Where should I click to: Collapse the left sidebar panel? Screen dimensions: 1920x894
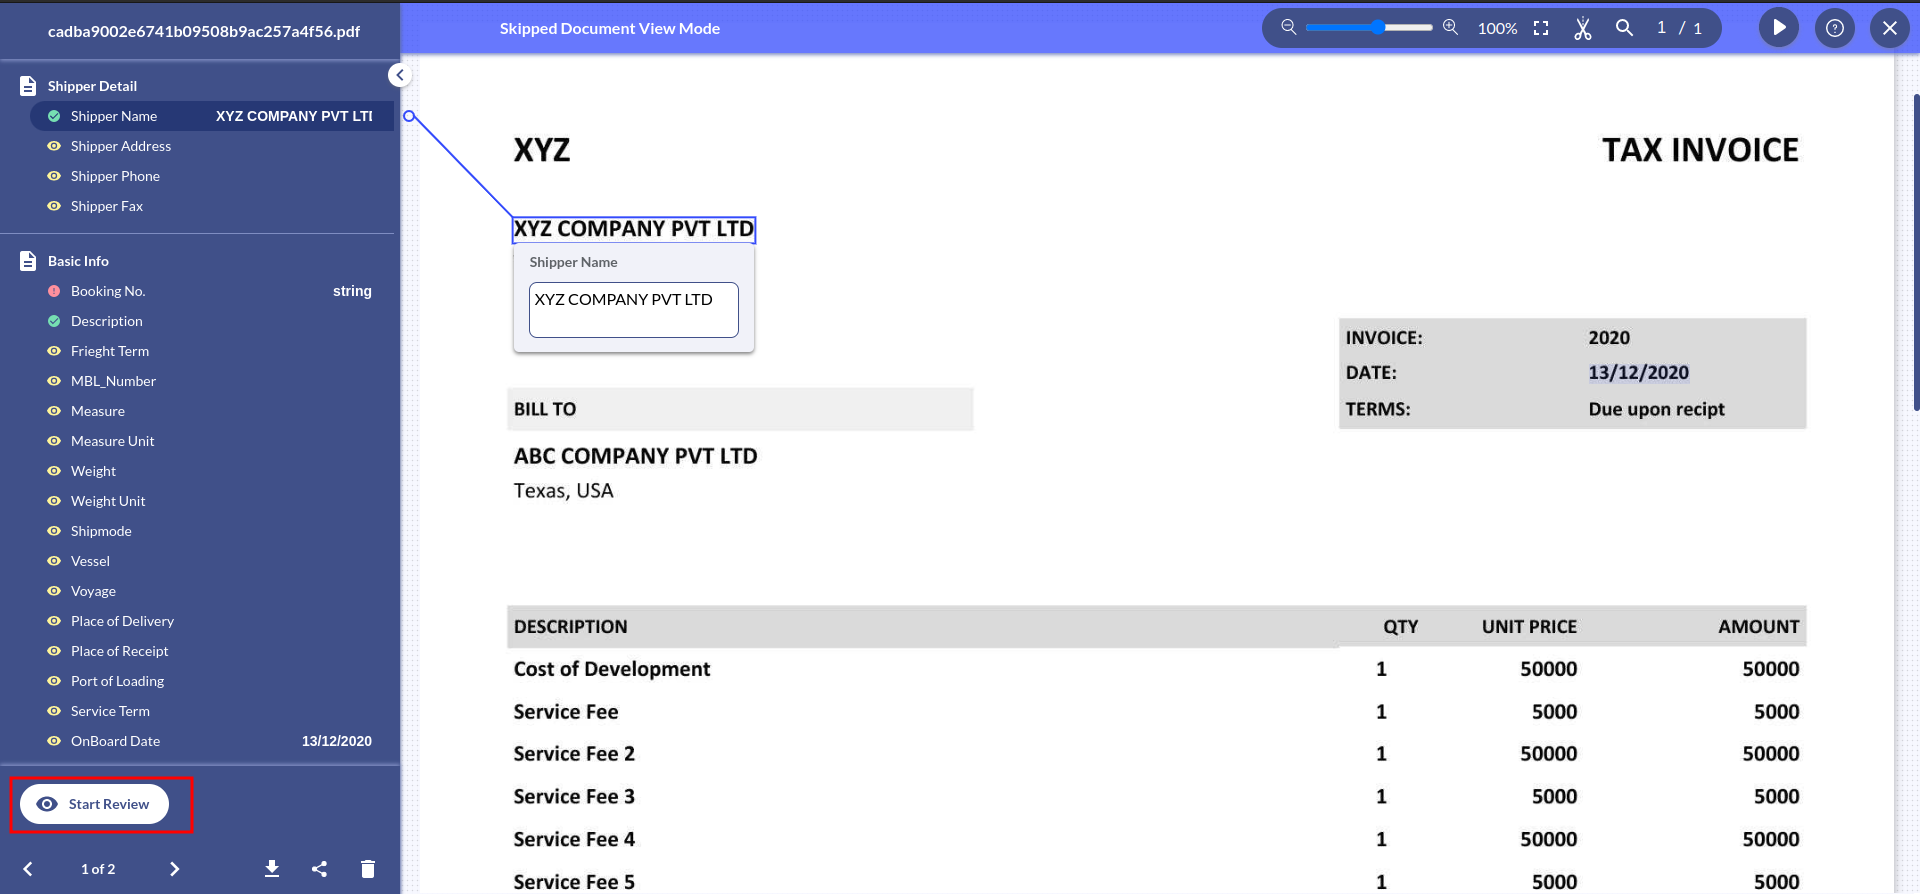point(399,75)
